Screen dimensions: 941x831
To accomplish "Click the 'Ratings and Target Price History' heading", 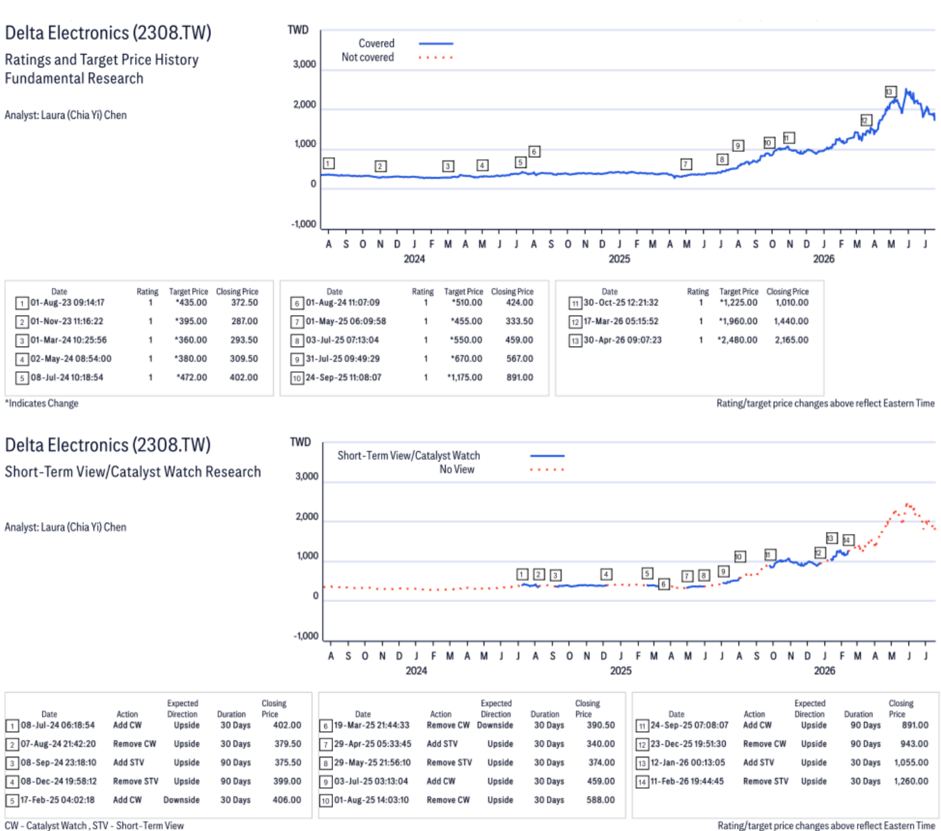I will pos(101,60).
